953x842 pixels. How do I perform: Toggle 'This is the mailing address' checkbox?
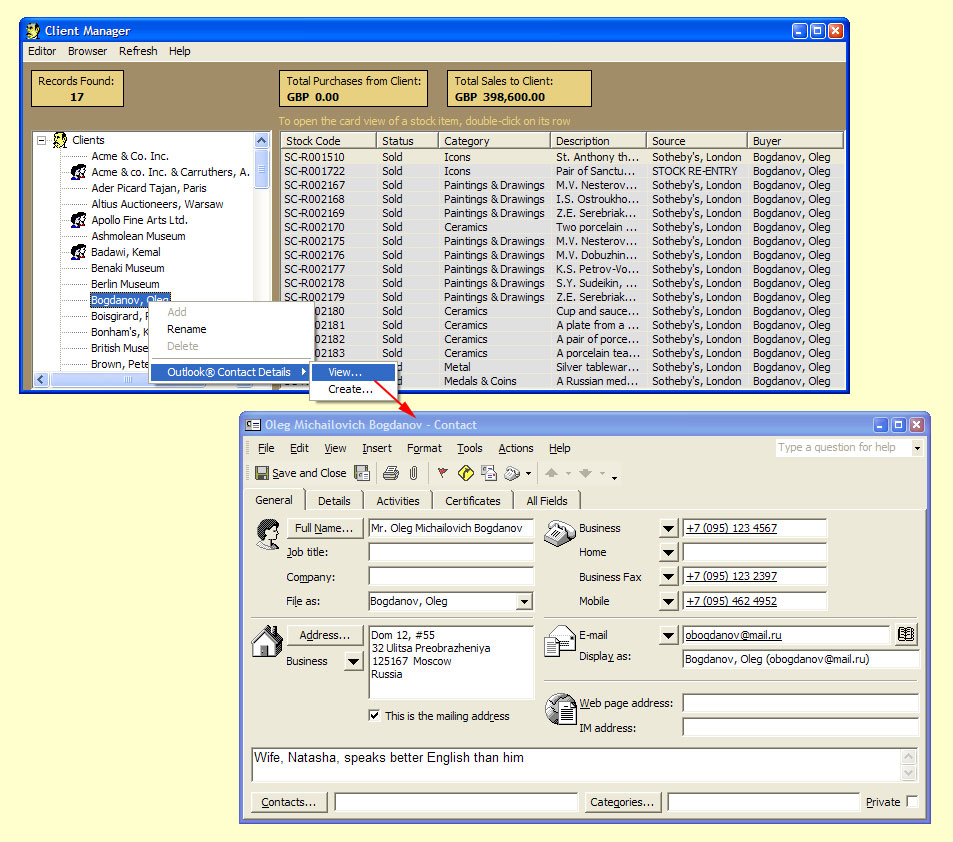[x=374, y=716]
